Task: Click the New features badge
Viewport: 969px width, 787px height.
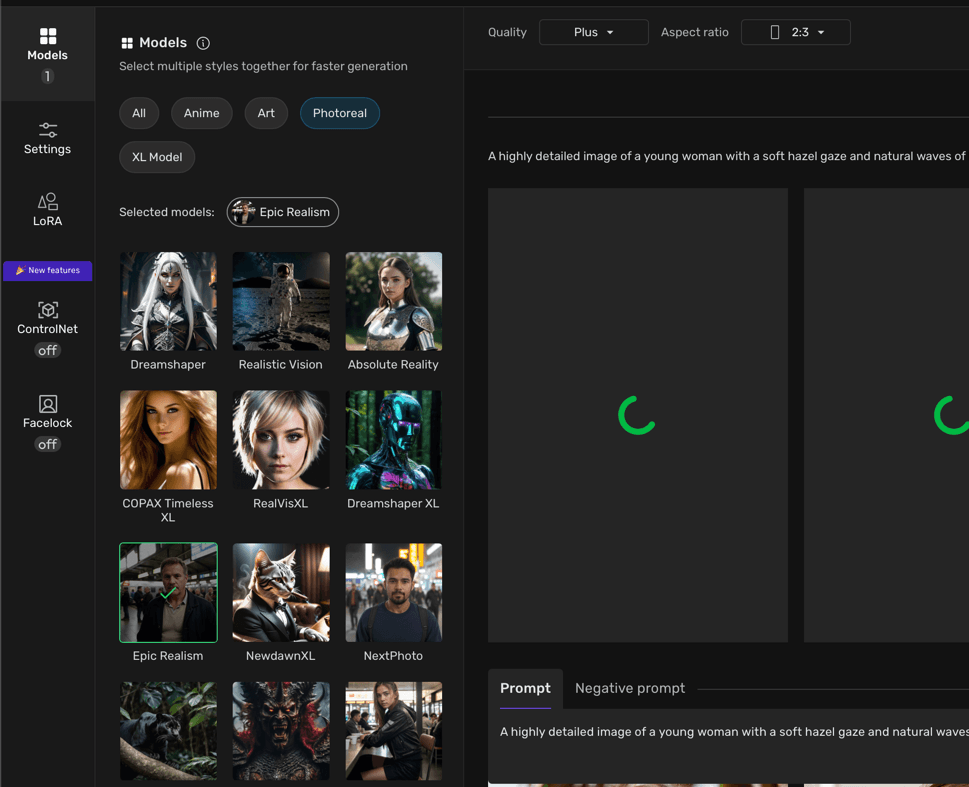Action: (48, 271)
